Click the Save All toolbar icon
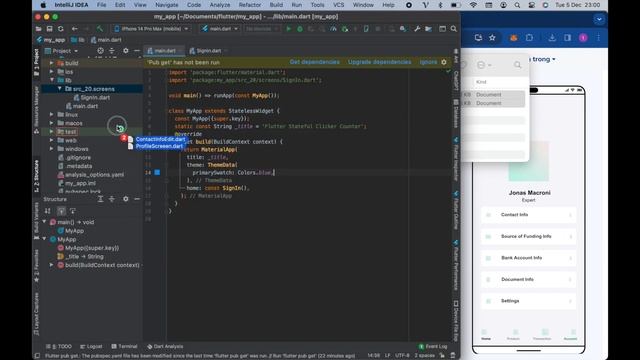 (49, 29)
